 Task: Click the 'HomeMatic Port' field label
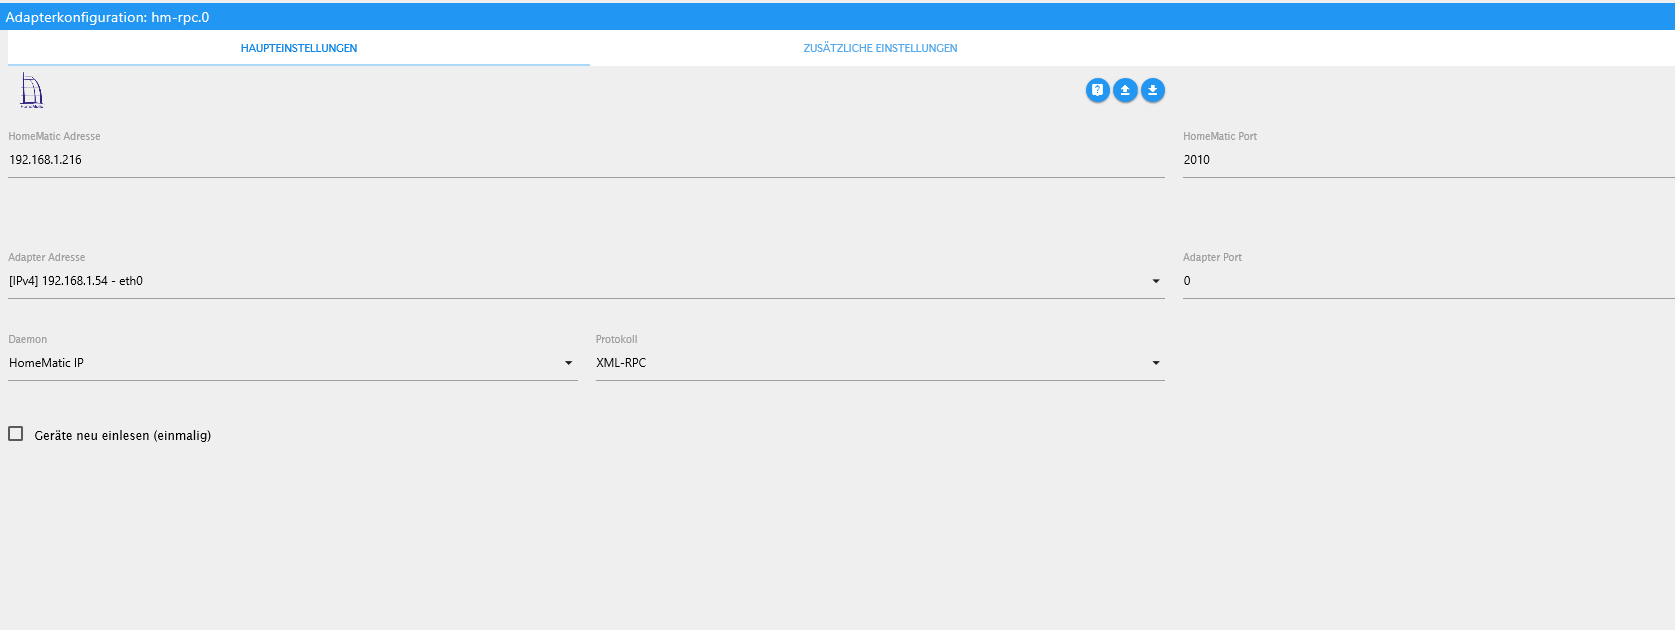tap(1220, 136)
